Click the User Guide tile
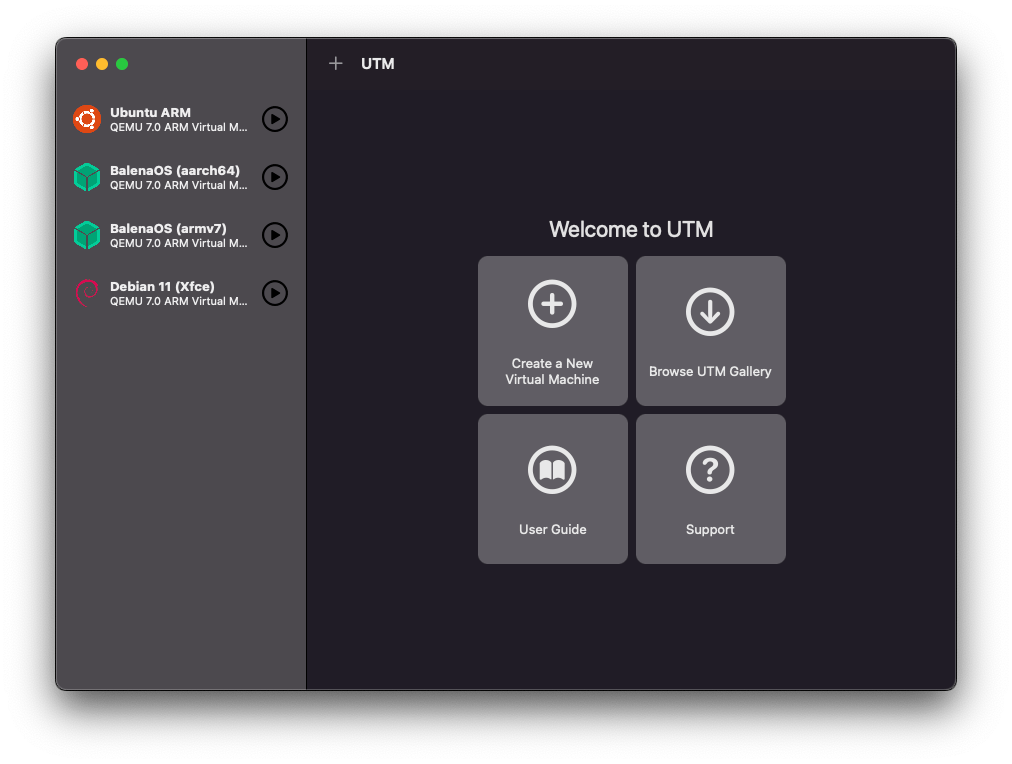 (552, 488)
